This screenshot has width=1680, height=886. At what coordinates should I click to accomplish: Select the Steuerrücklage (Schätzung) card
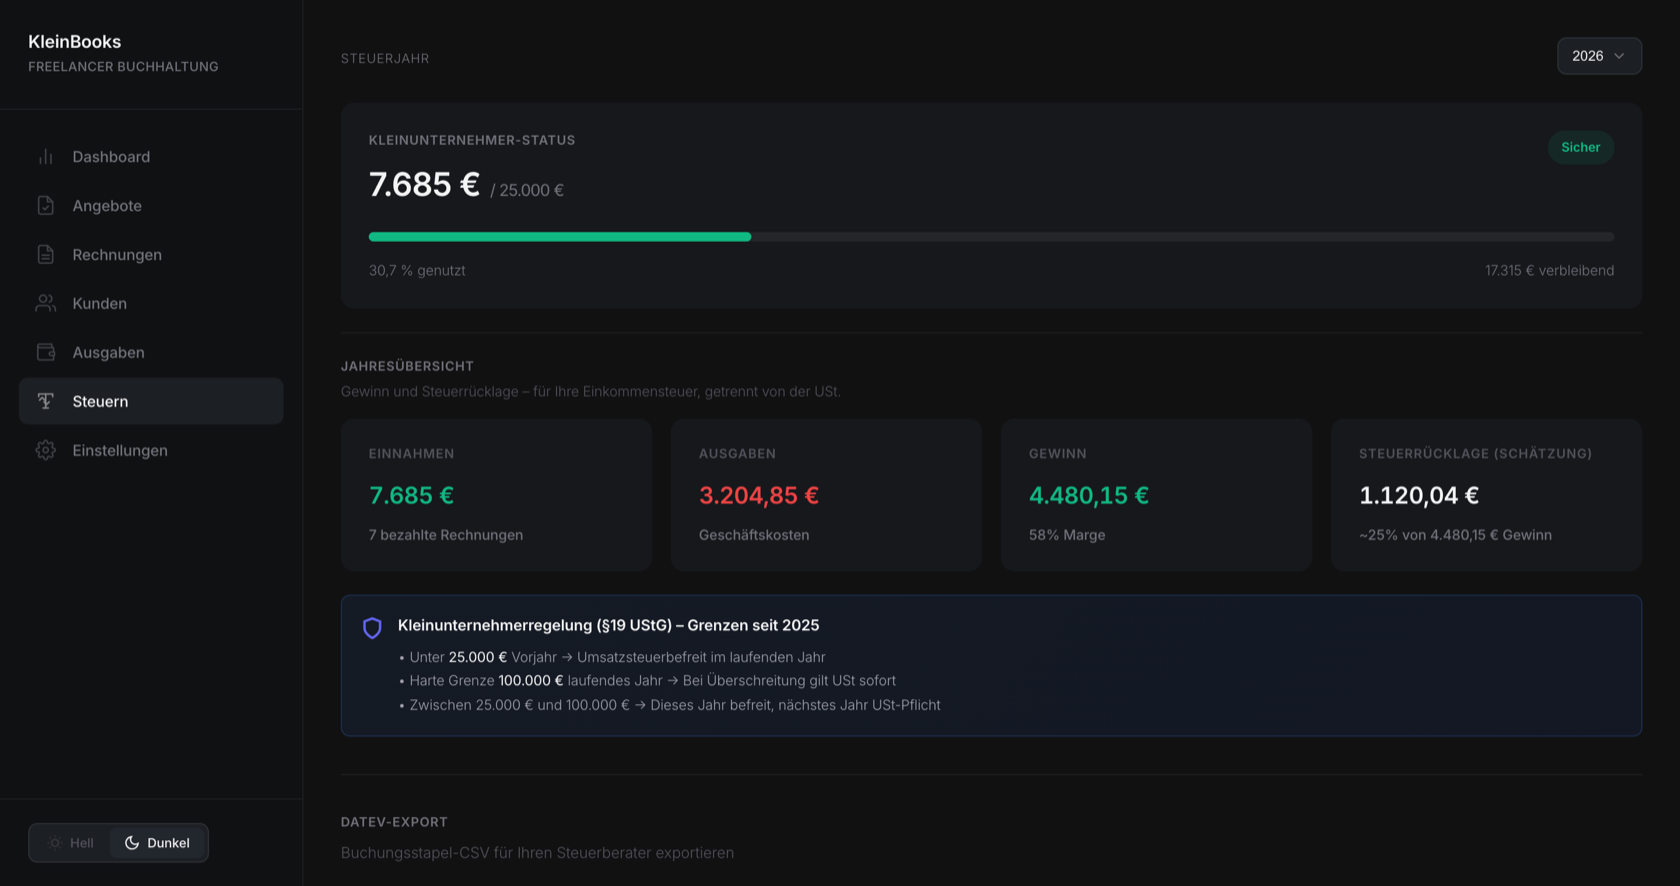1486,495
